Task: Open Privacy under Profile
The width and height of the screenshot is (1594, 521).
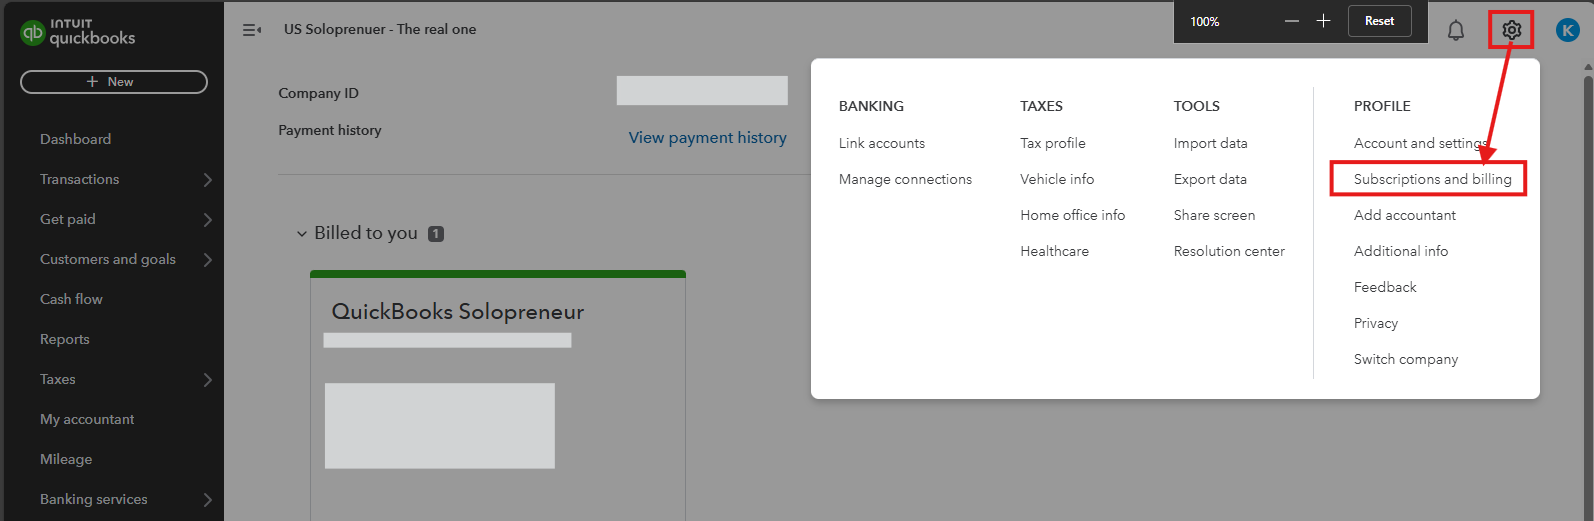Action: (x=1376, y=323)
